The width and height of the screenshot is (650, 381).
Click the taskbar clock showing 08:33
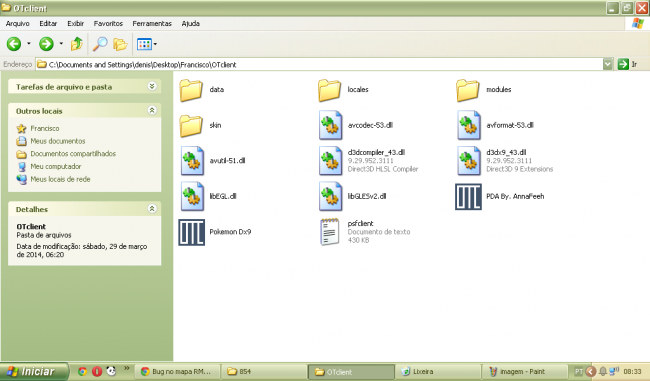tap(632, 372)
